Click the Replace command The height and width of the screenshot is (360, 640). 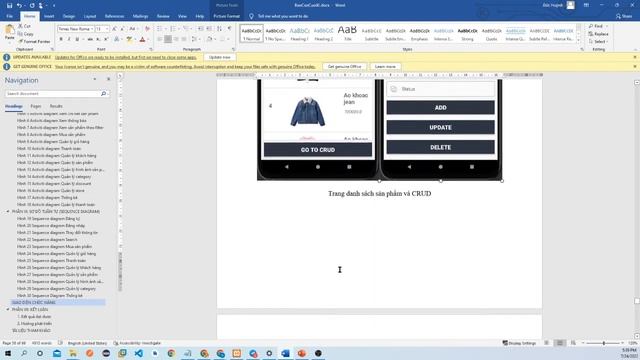pyautogui.click(x=598, y=34)
